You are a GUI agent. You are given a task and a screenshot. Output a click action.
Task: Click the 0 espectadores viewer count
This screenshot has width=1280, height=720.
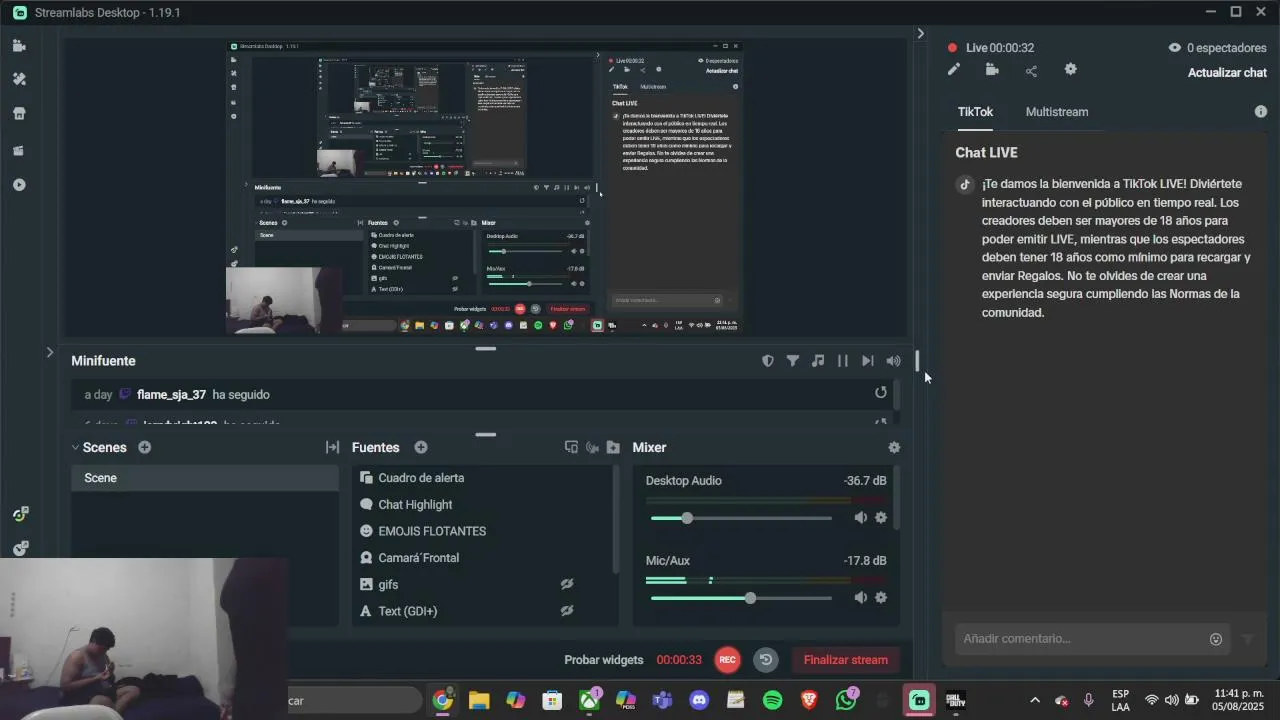1217,48
